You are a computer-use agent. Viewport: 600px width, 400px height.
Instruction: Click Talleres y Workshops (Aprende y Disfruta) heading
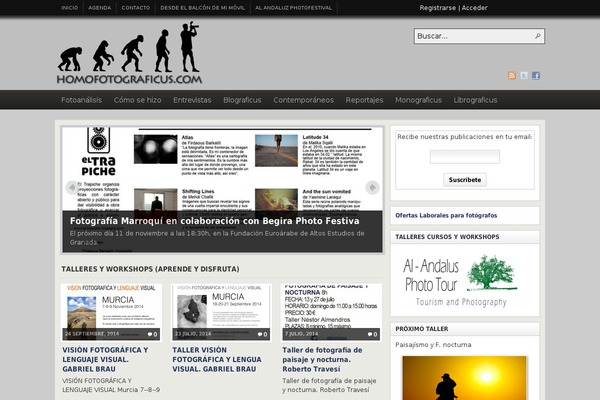click(x=150, y=269)
